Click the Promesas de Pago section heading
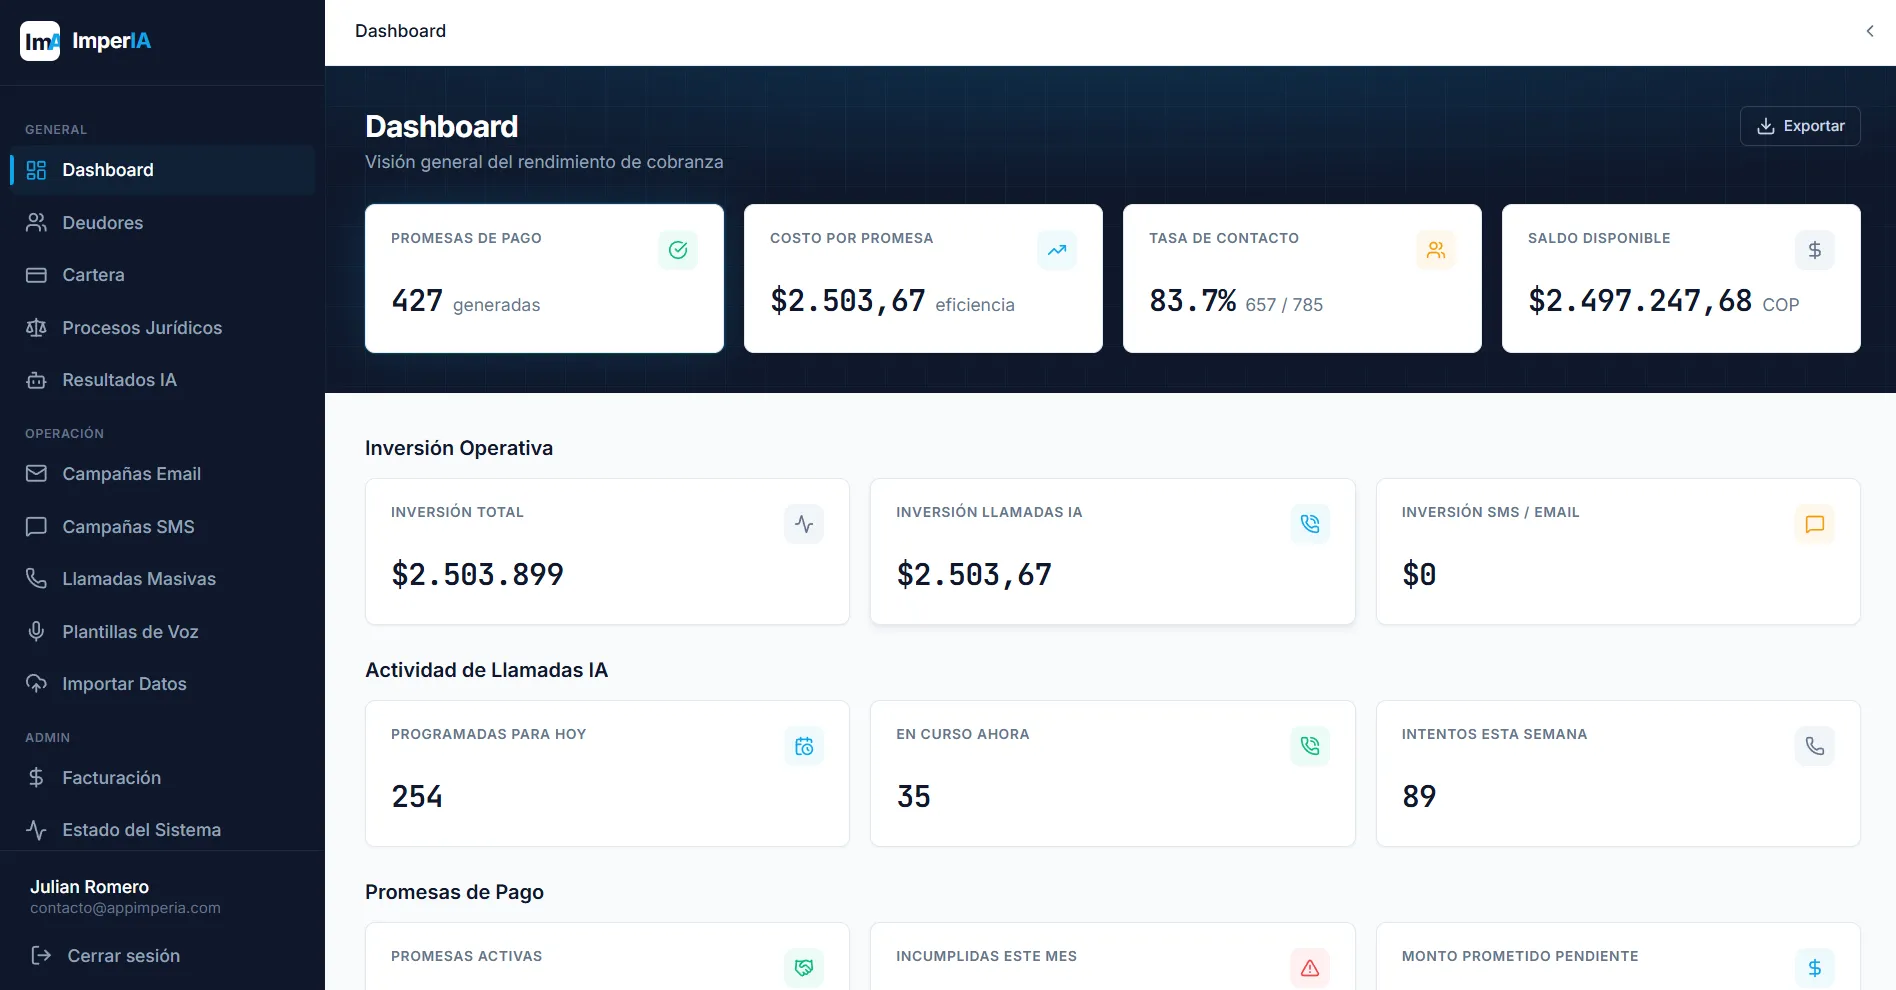Image resolution: width=1896 pixels, height=990 pixels. pyautogui.click(x=454, y=892)
